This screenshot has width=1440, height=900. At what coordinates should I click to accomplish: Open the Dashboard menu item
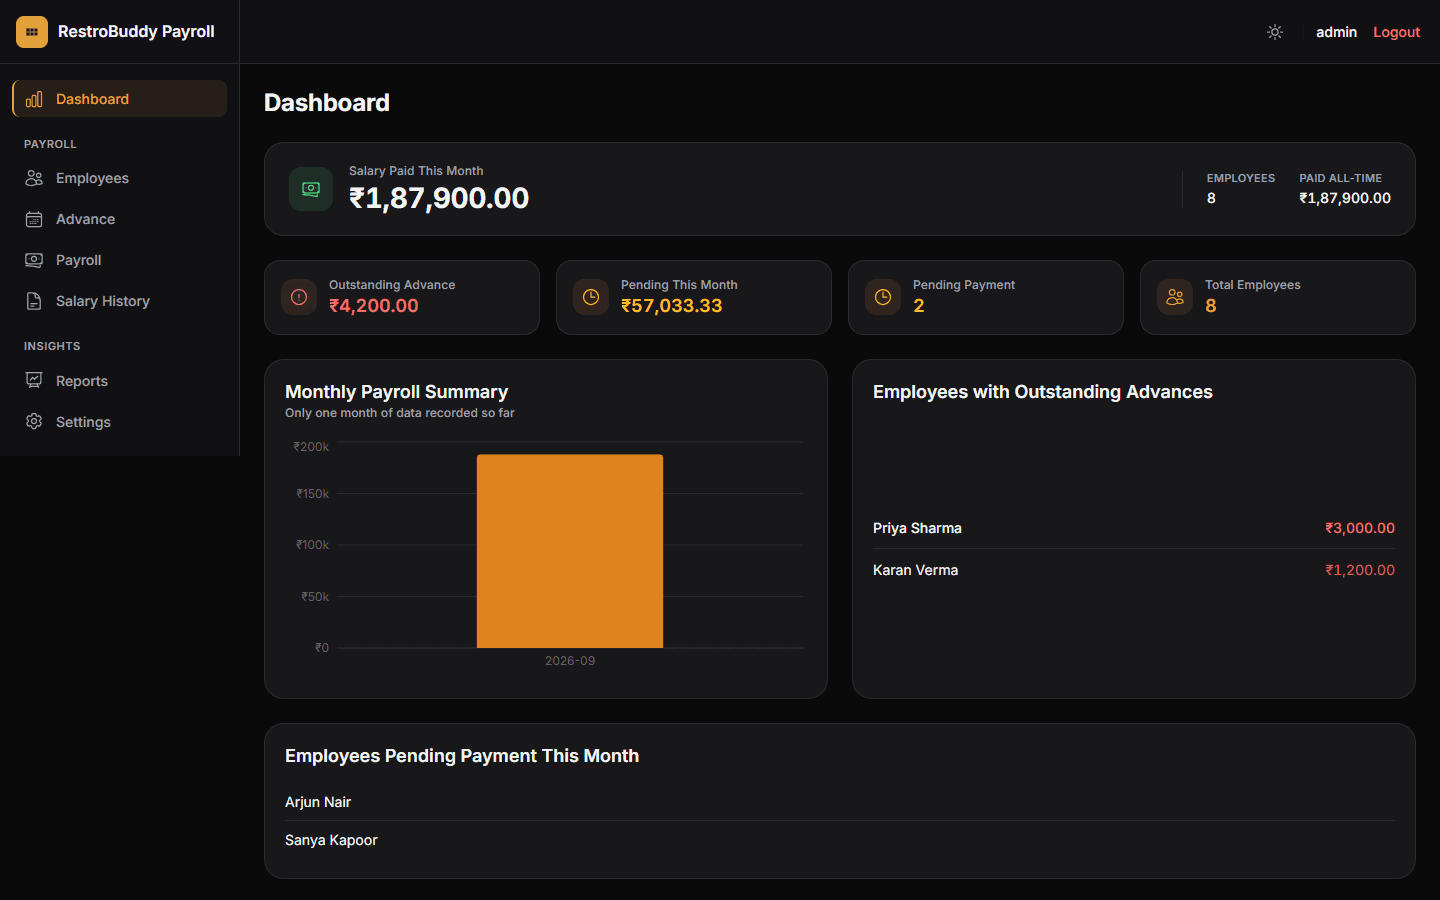pyautogui.click(x=120, y=99)
